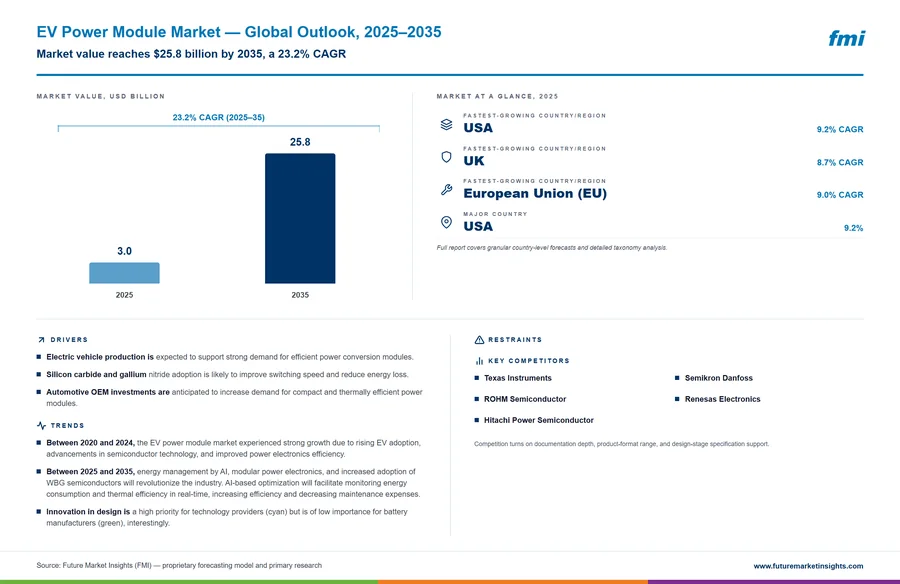Click the dark blue 2035 bar

(x=300, y=218)
